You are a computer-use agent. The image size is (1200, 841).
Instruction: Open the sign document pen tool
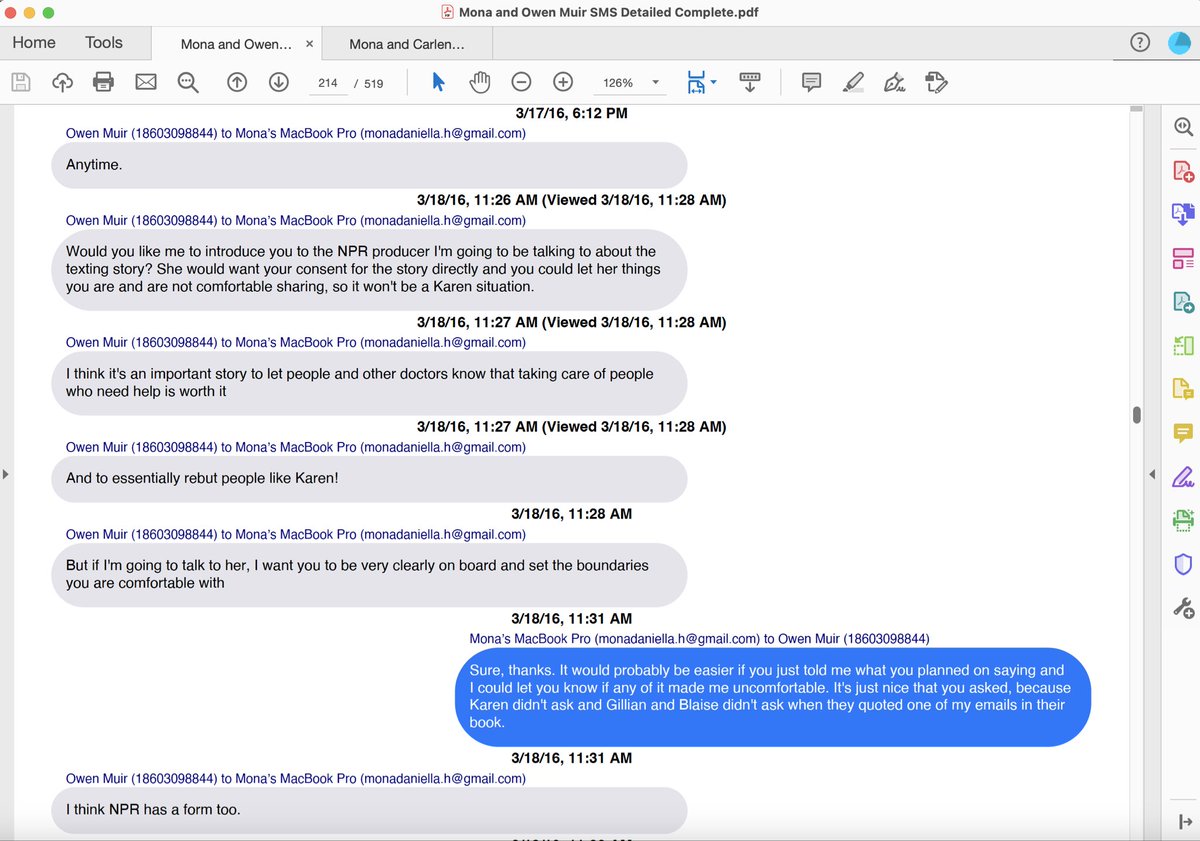coord(895,82)
